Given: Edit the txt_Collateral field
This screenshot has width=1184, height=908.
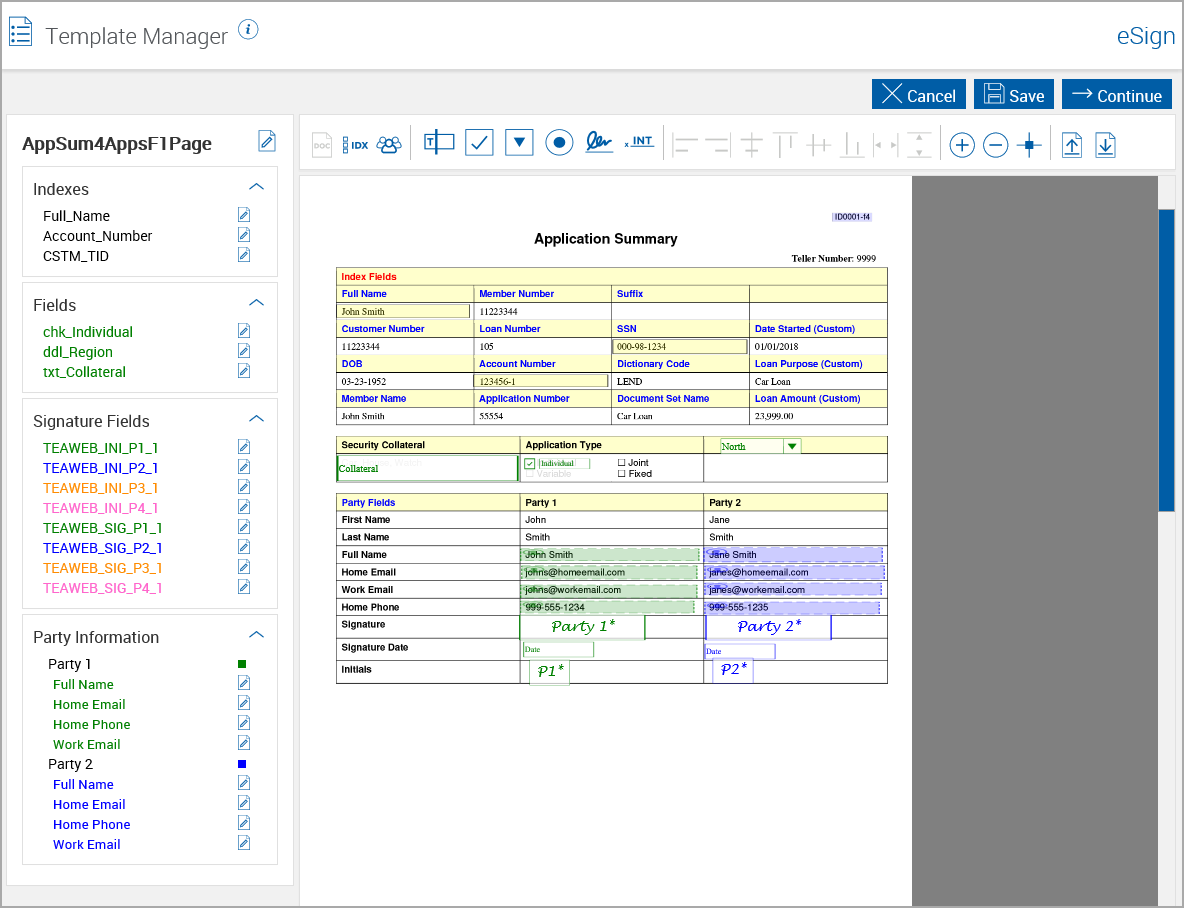Looking at the screenshot, I should 244,371.
